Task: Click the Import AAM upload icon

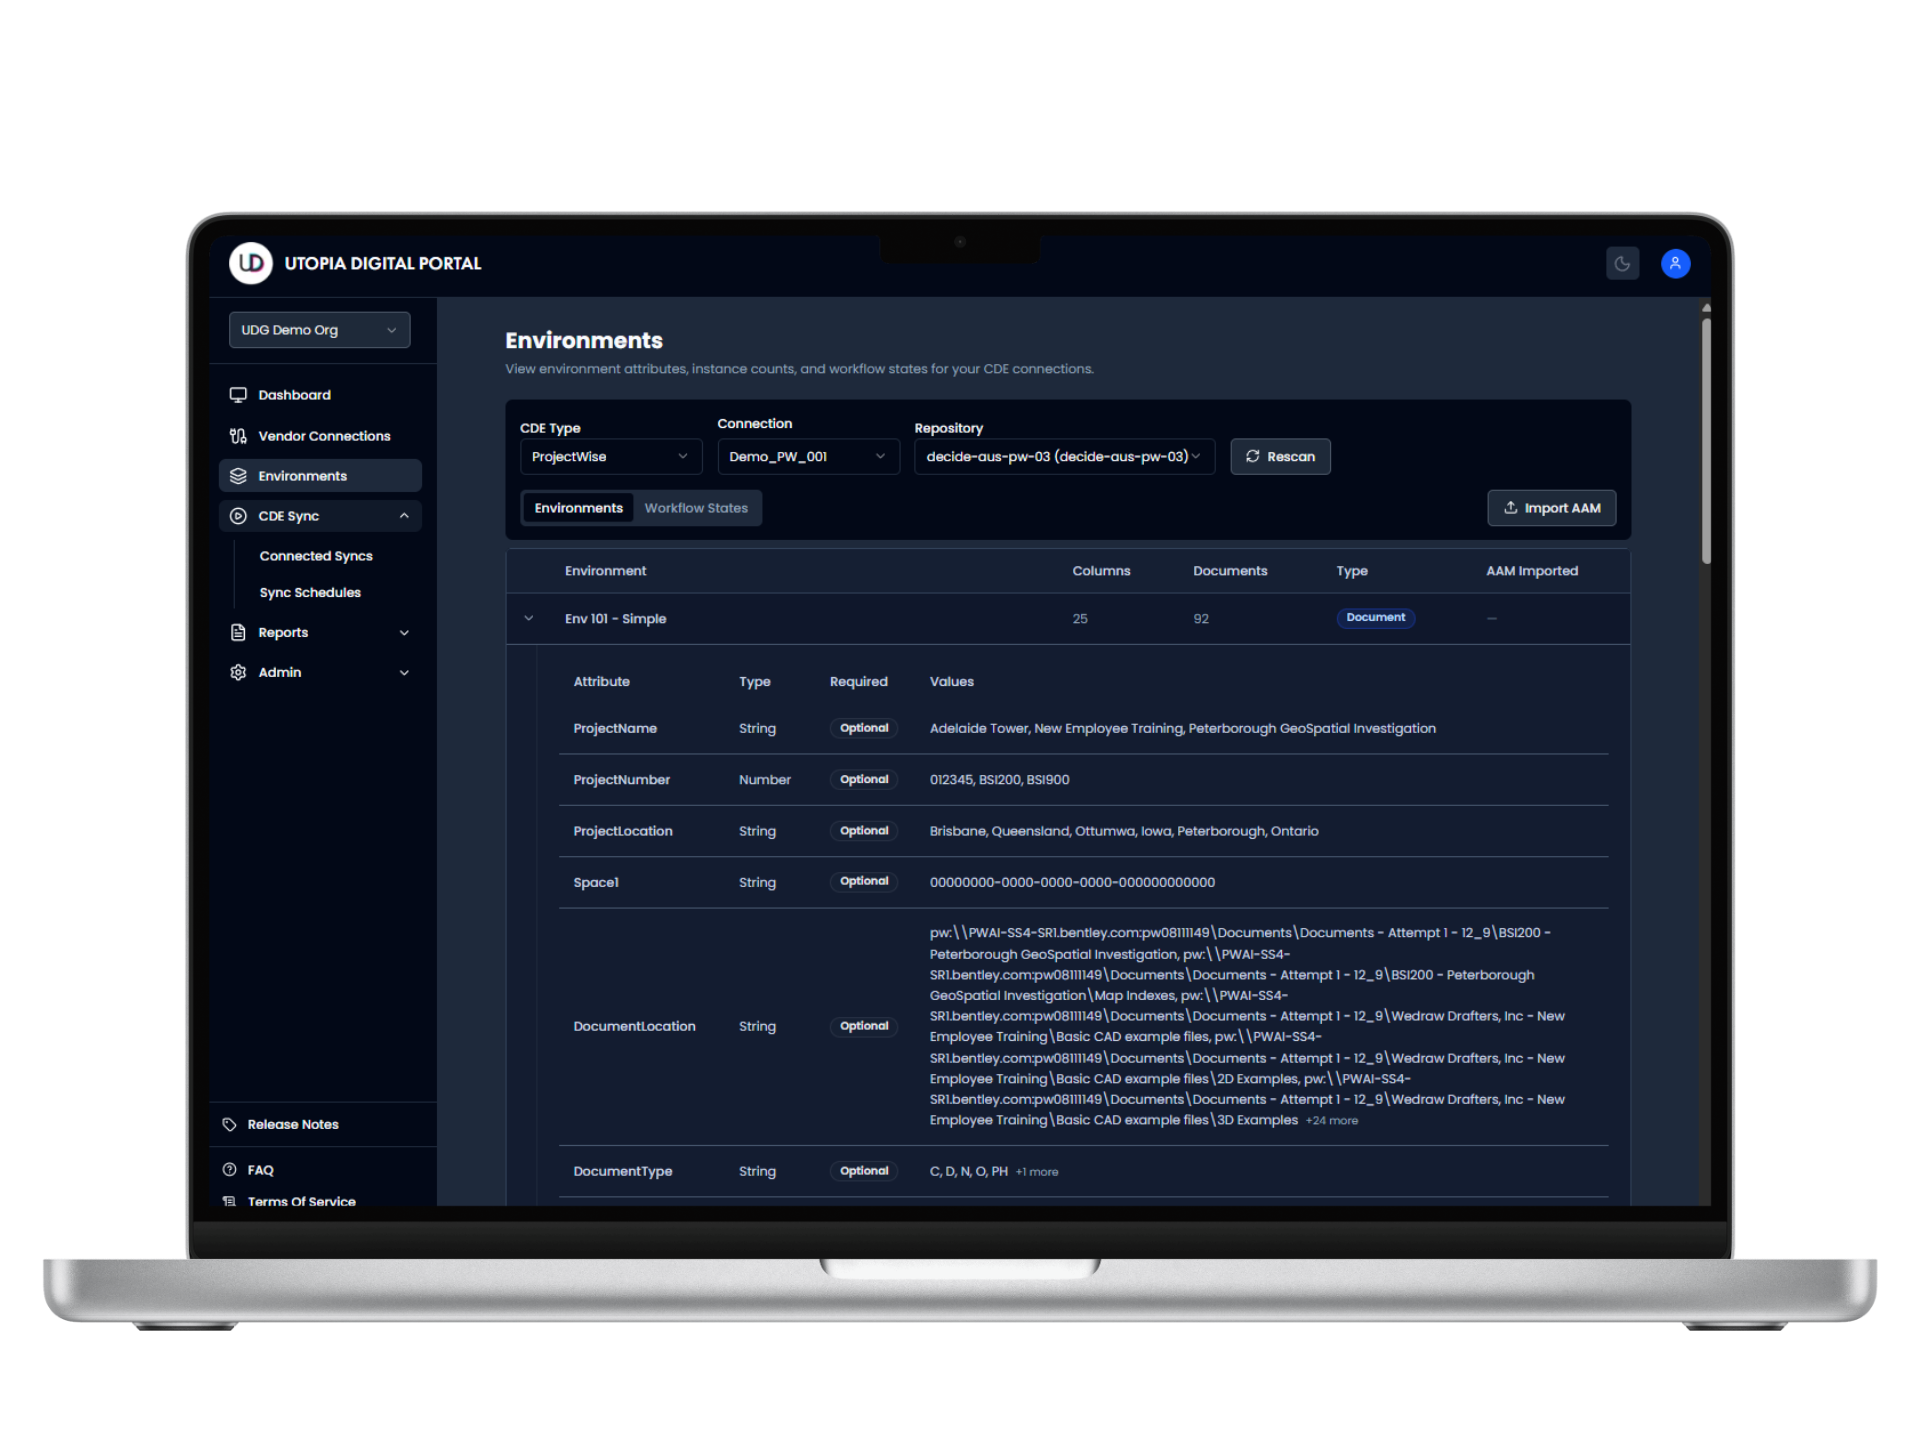Action: click(x=1510, y=508)
